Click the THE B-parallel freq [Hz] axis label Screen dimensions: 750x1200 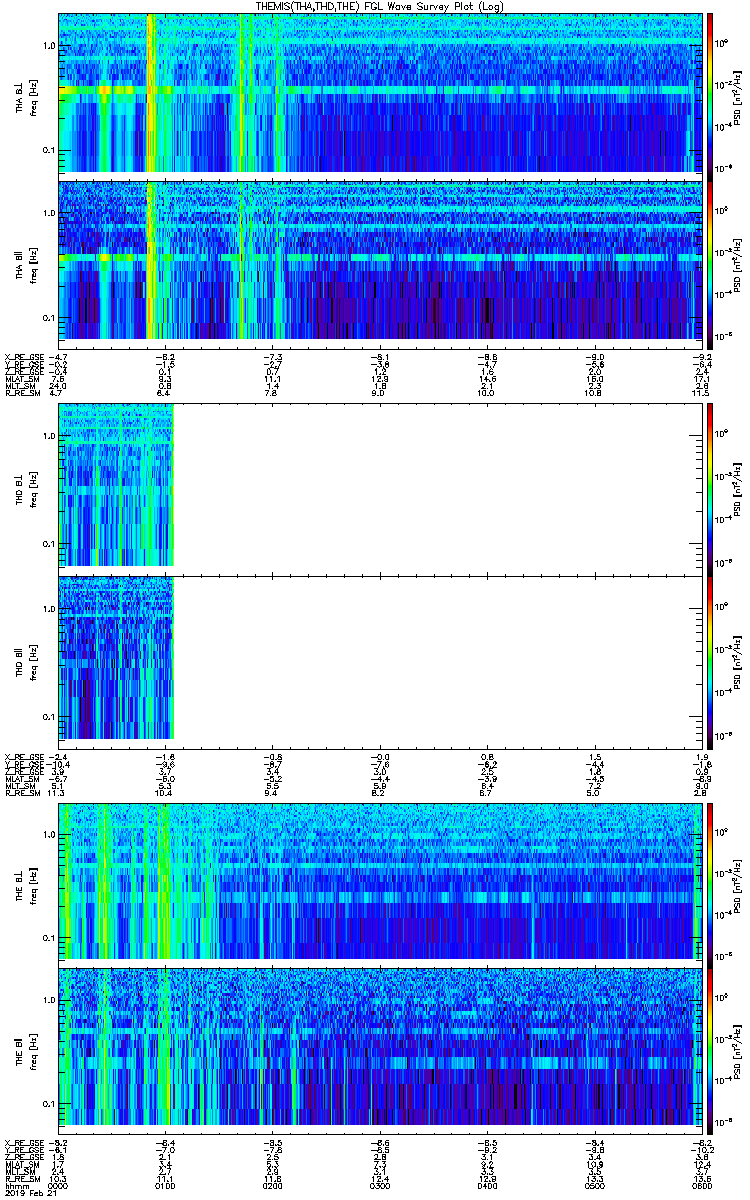(32, 1053)
